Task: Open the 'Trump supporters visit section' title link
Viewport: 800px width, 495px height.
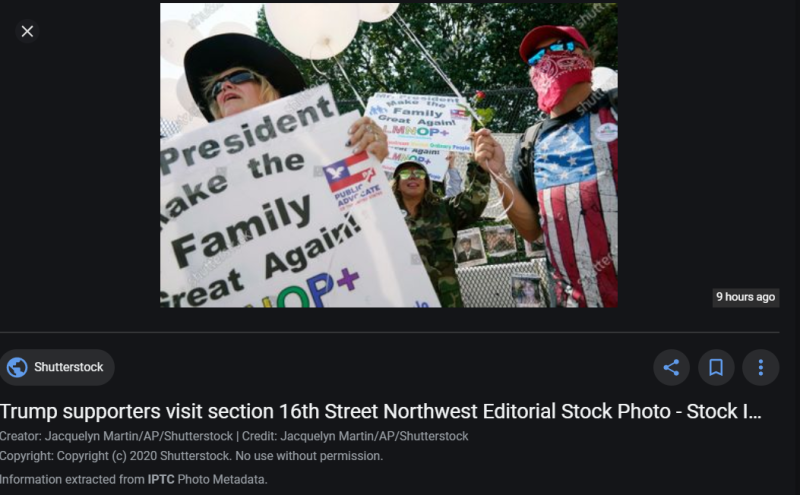Action: pos(381,411)
